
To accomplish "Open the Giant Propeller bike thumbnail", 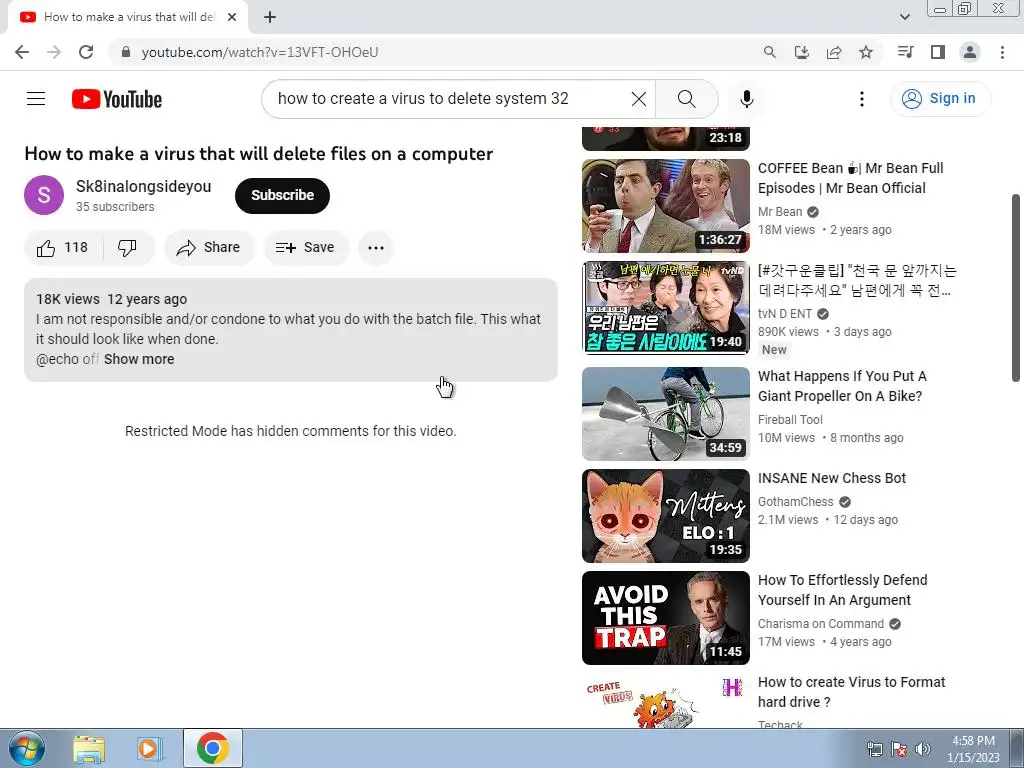I will (665, 414).
